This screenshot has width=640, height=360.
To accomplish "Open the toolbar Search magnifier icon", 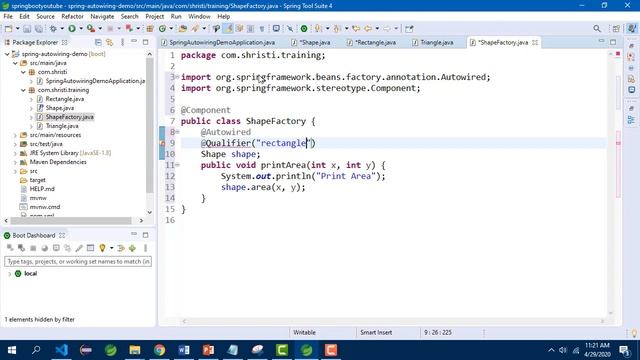I will pyautogui.click(x=597, y=29).
